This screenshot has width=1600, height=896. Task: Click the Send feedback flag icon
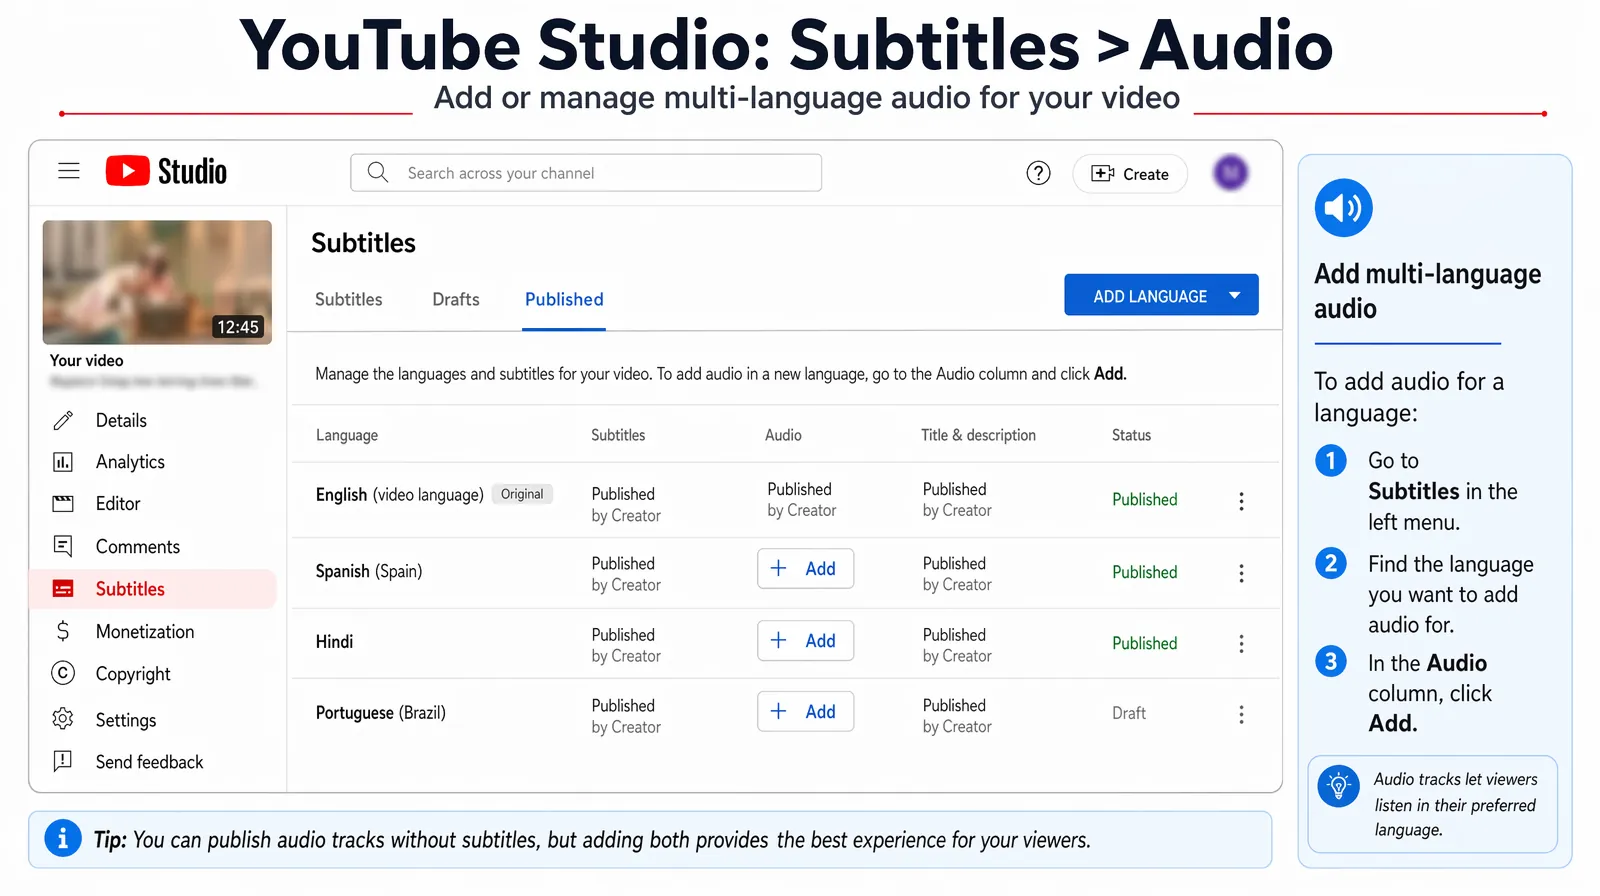click(63, 761)
